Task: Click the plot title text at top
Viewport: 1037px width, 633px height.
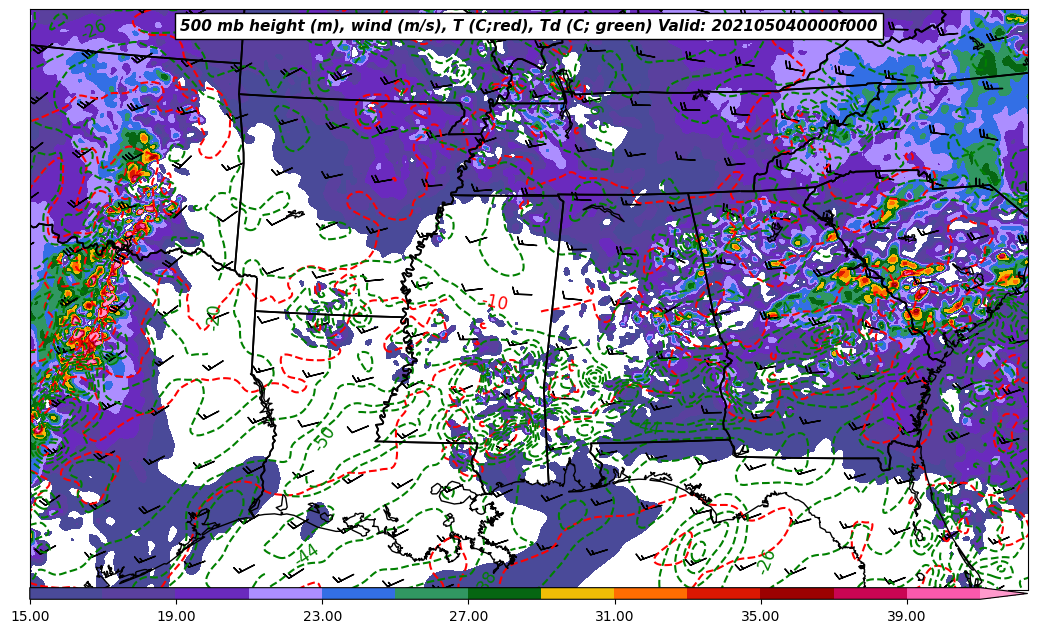Action: (528, 26)
